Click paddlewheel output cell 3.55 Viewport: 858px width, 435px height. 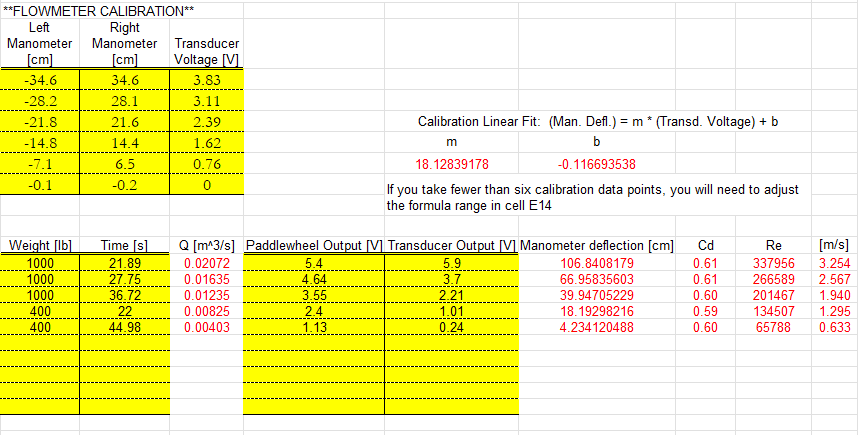coord(314,295)
